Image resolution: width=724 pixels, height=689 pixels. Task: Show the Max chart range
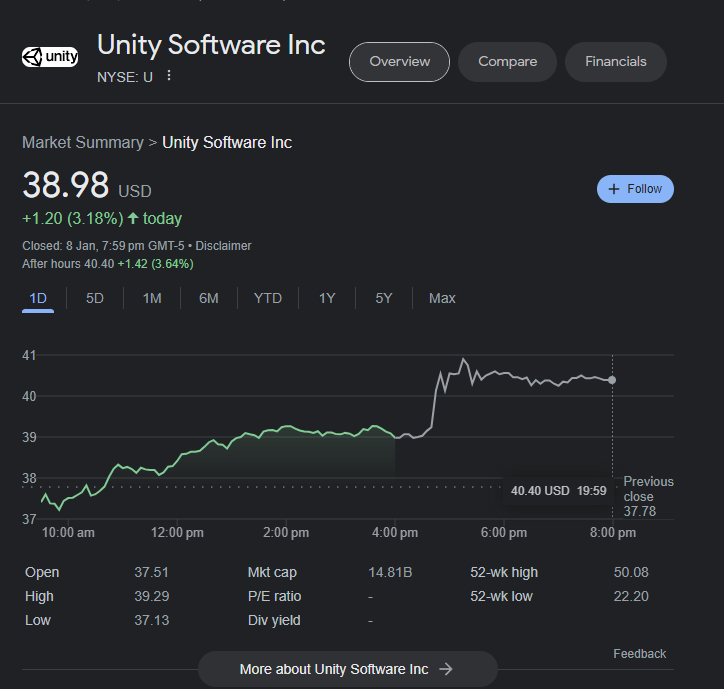[442, 298]
